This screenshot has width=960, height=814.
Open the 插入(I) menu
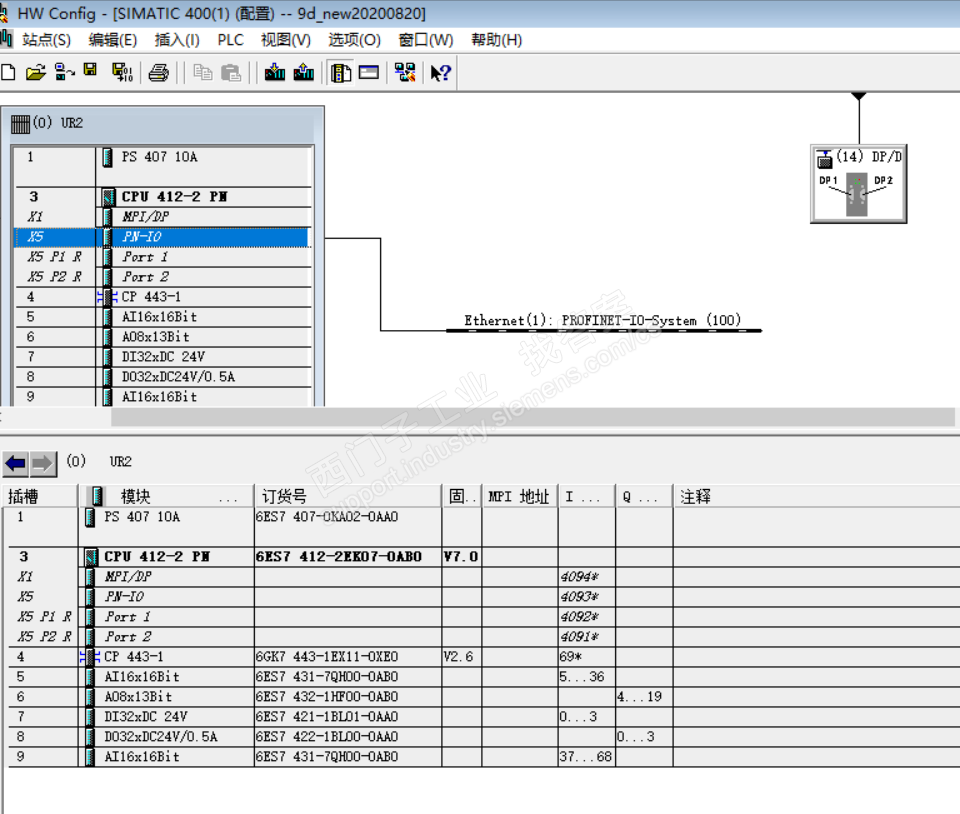(x=177, y=40)
